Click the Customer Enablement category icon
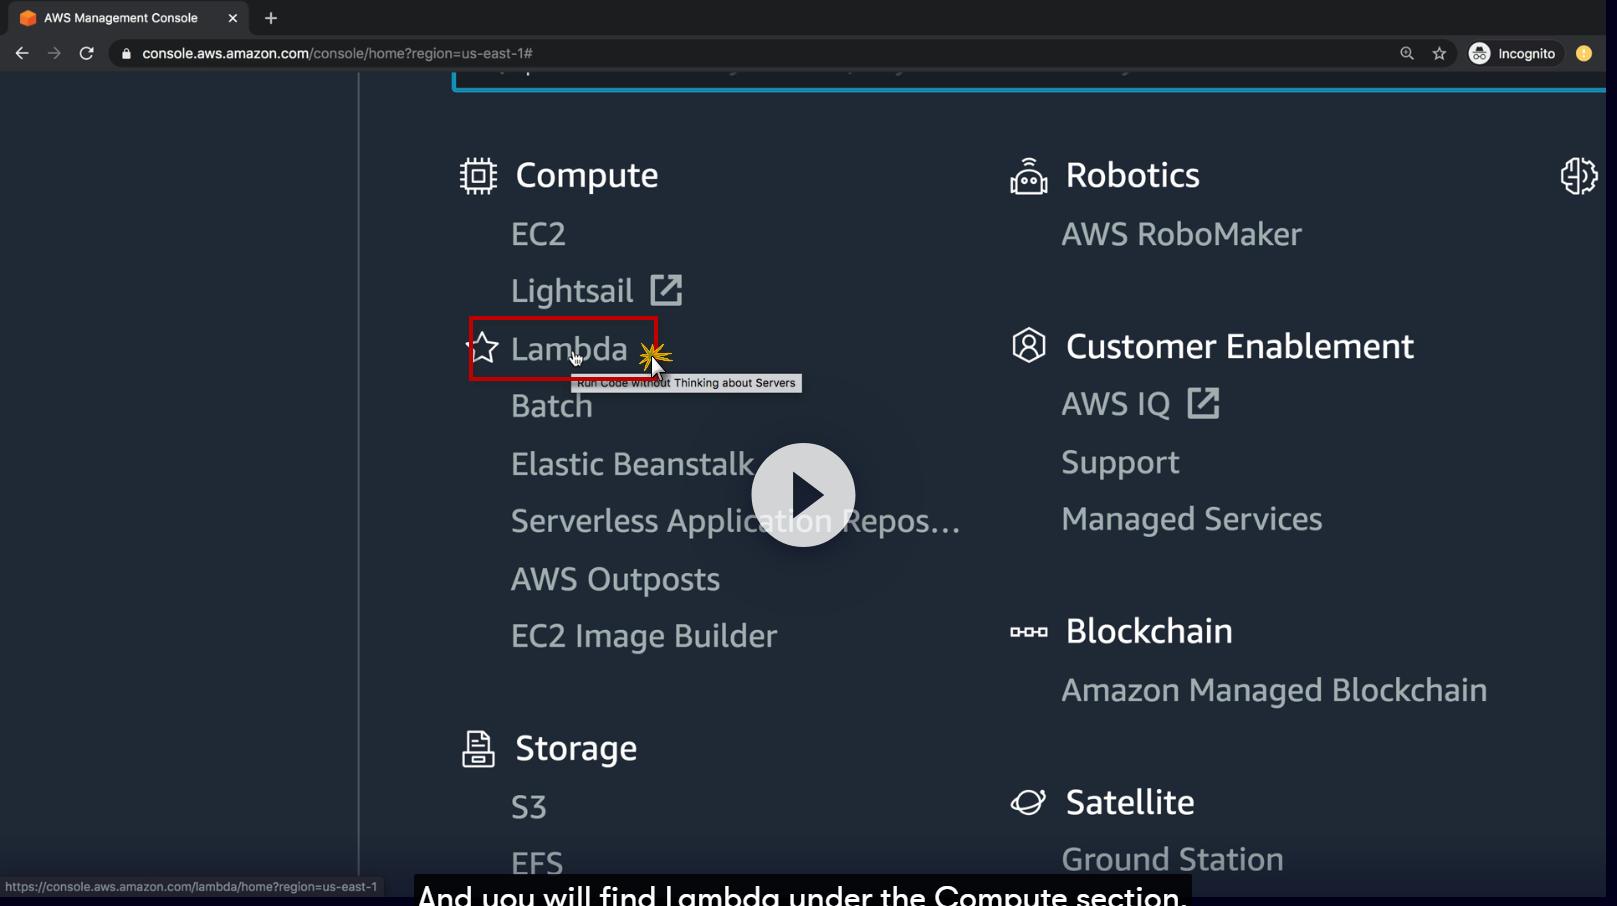 coord(1028,346)
